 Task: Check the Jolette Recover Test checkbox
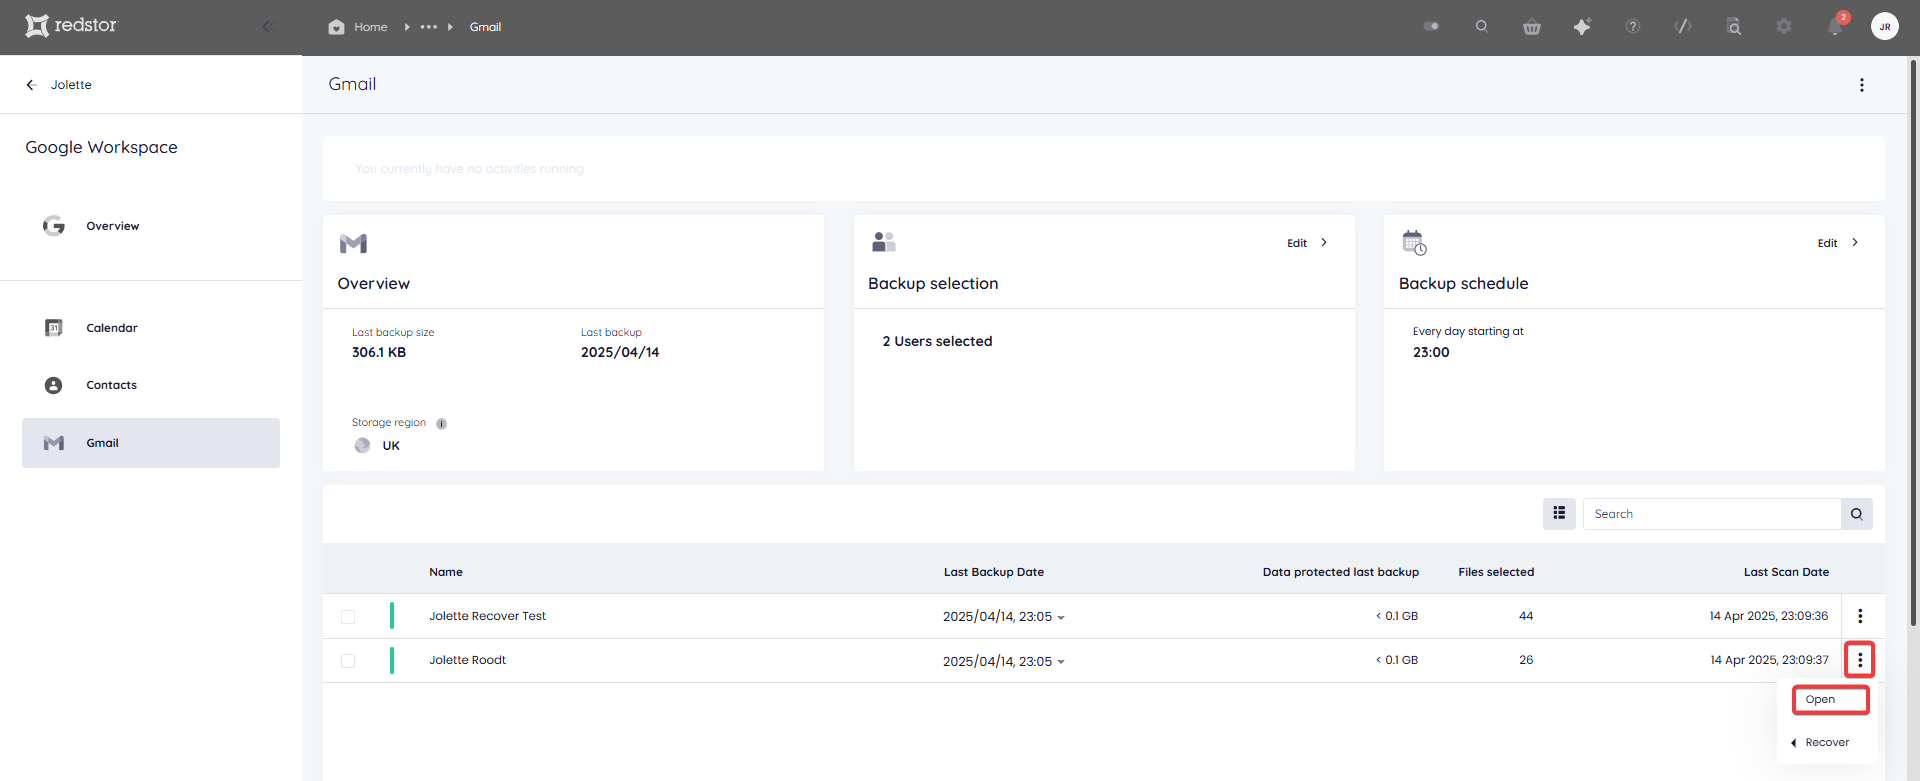pos(348,617)
